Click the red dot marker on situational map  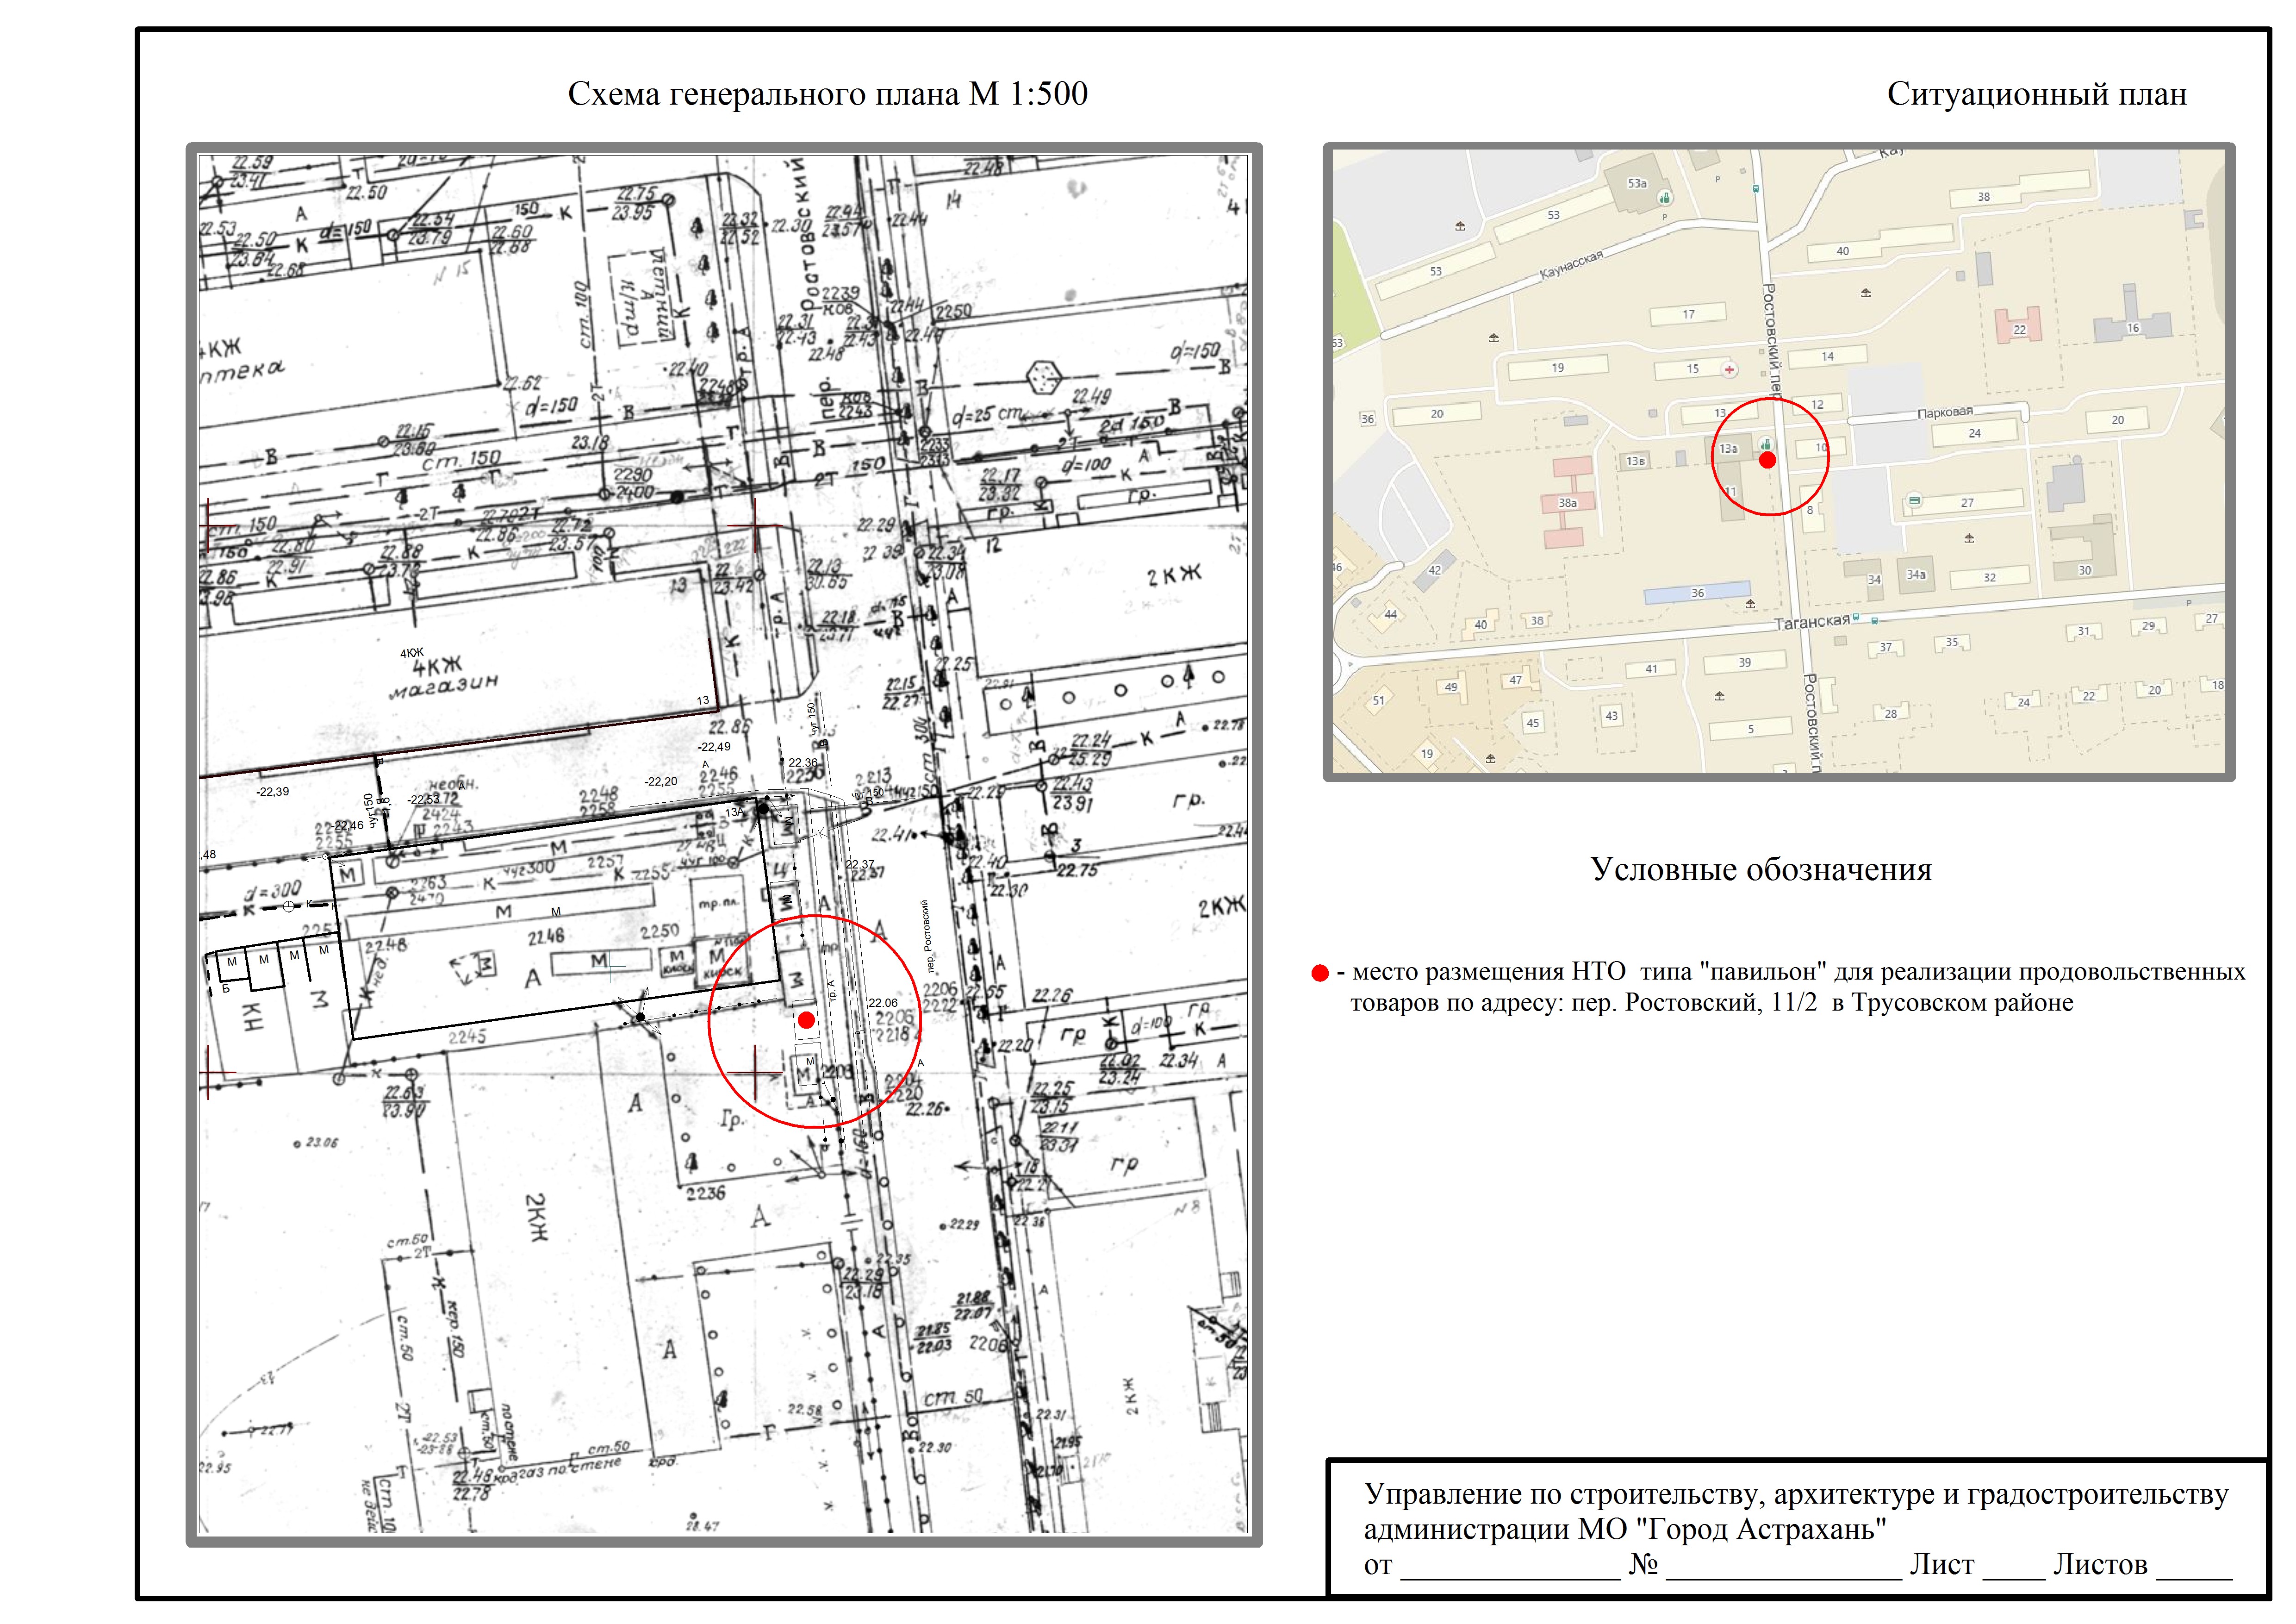1767,460
